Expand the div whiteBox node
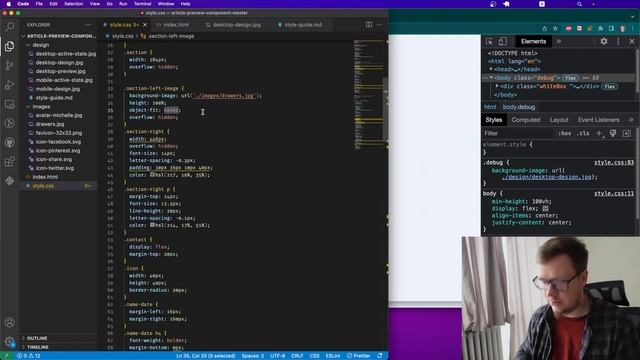The width and height of the screenshot is (640, 360). (x=497, y=86)
